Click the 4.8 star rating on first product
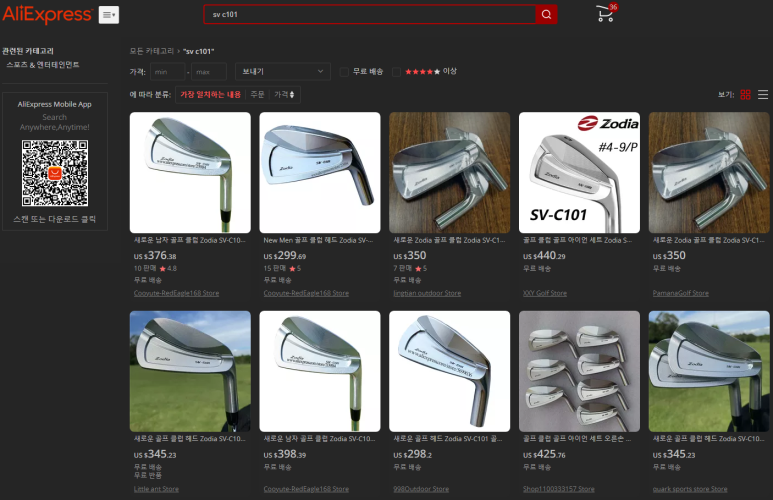The height and width of the screenshot is (500, 773). [168, 268]
